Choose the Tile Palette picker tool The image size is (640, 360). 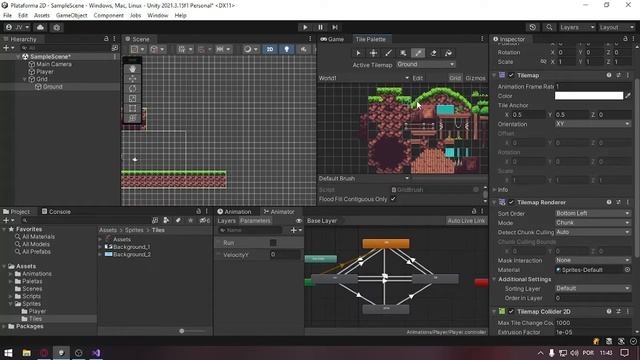click(x=418, y=53)
